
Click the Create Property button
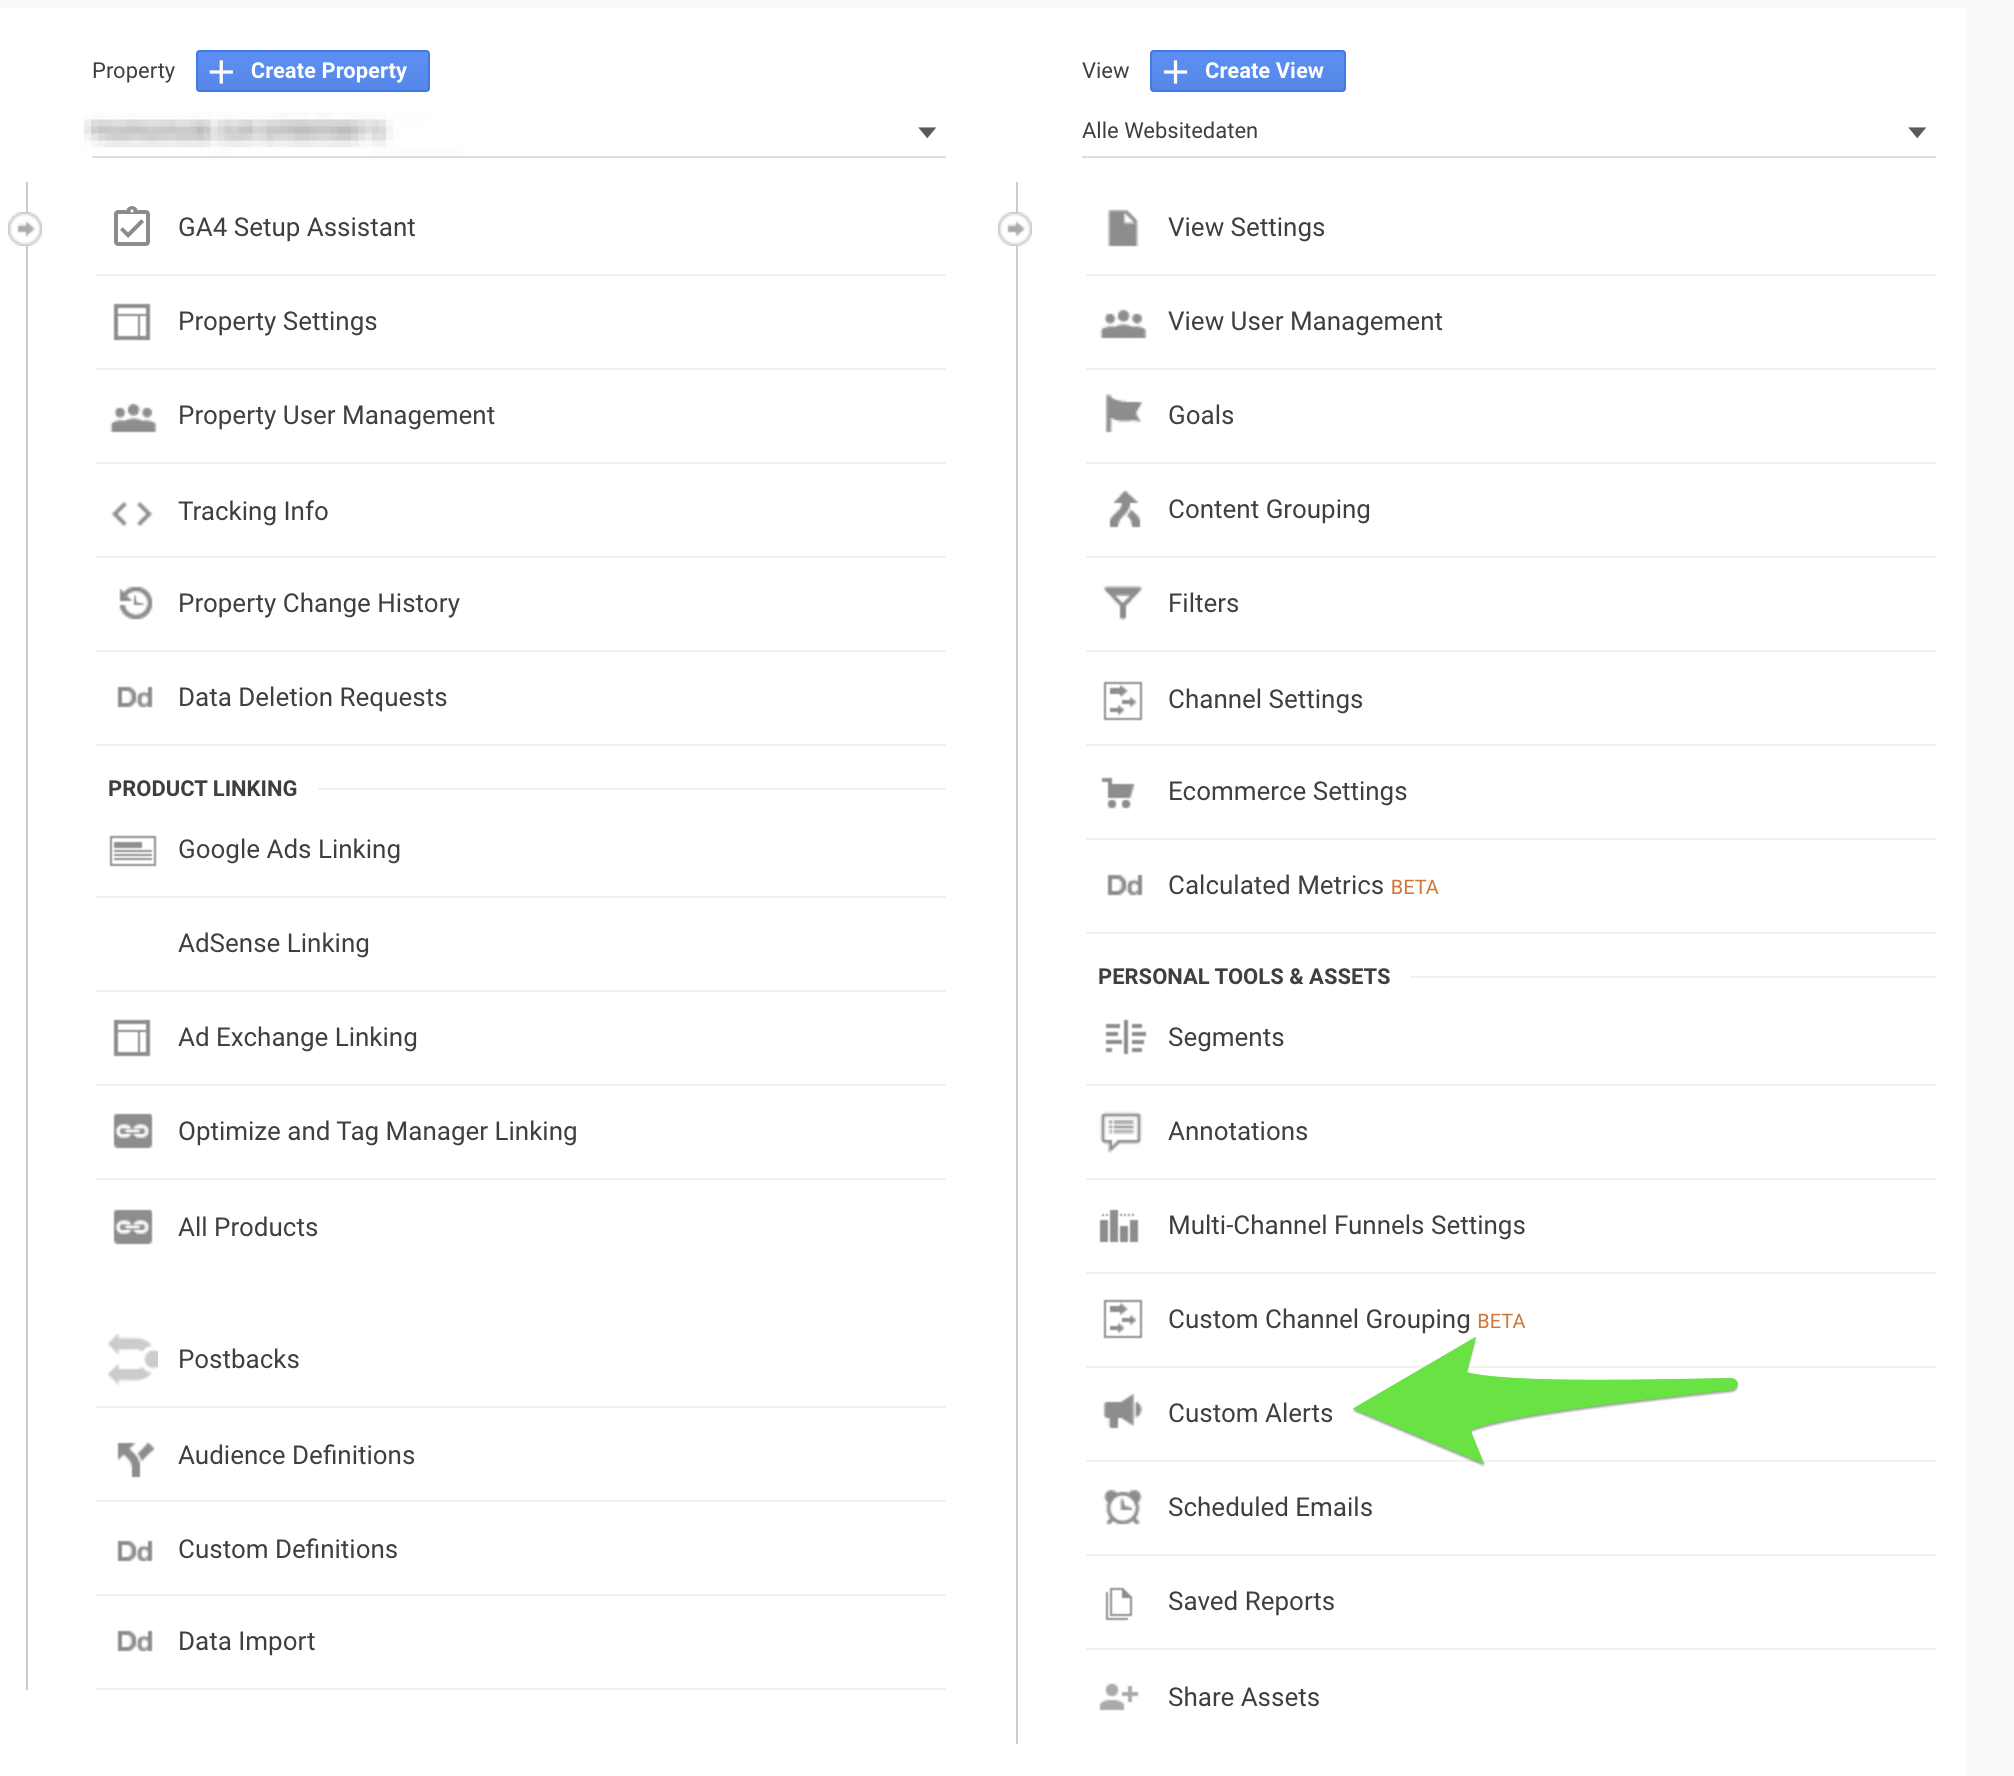tap(313, 71)
